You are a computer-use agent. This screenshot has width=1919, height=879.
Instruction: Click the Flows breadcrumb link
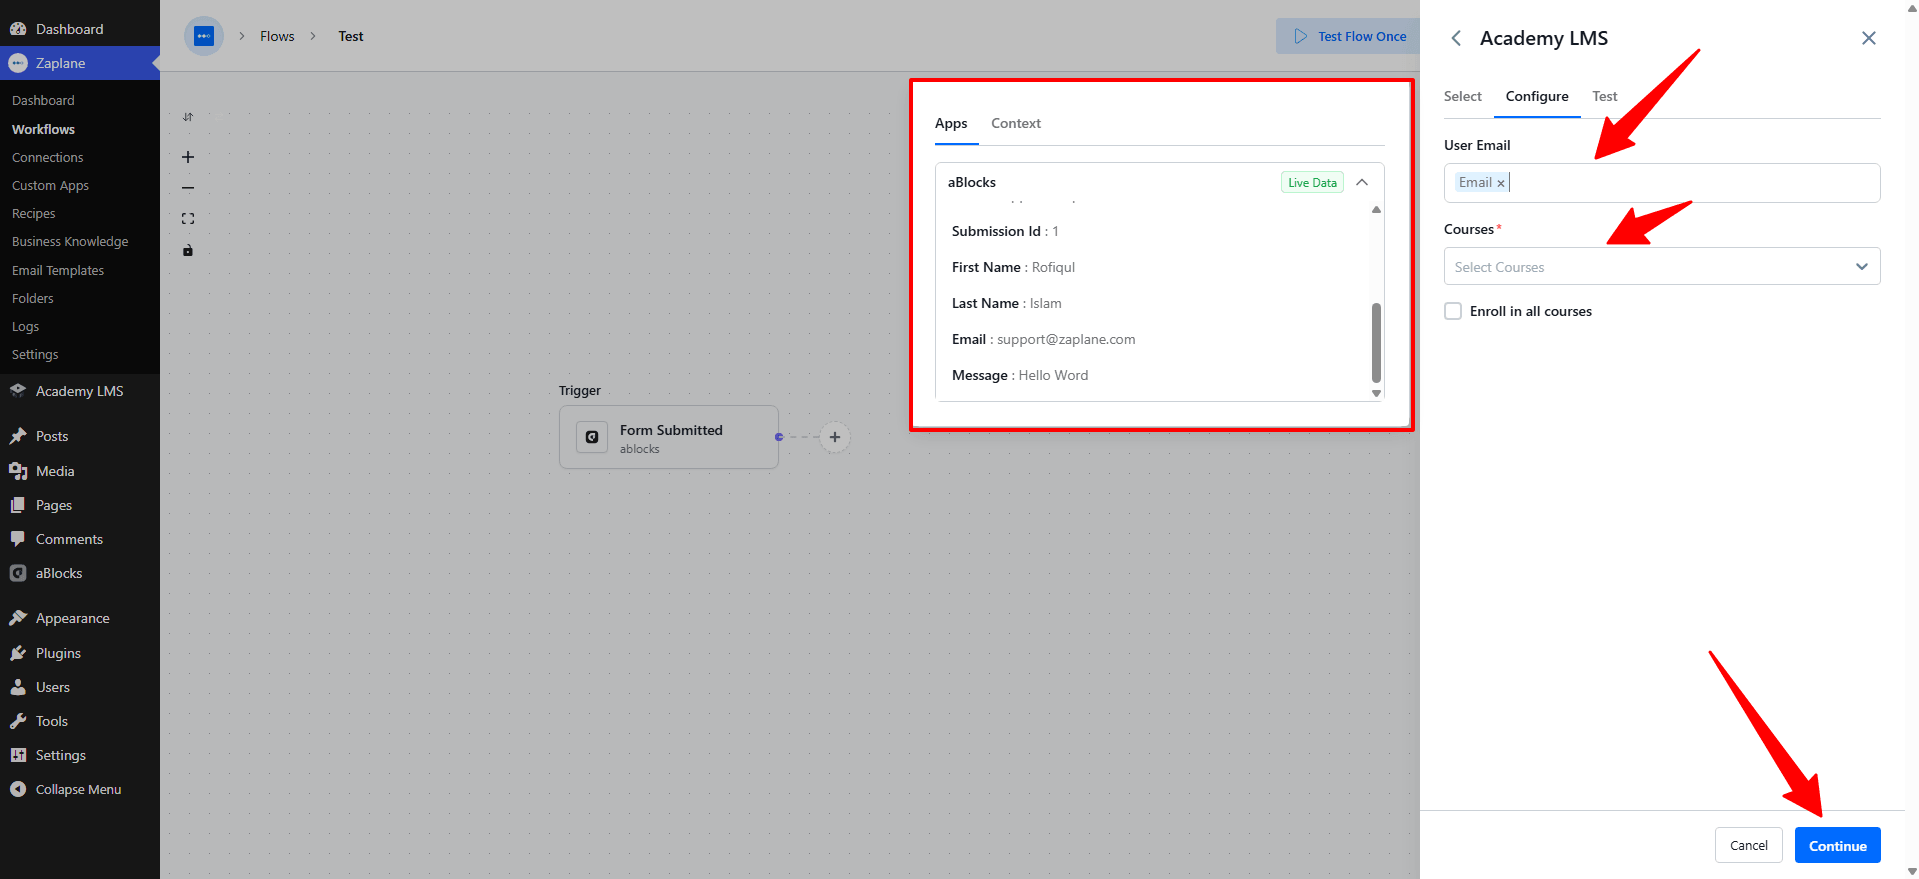point(277,36)
